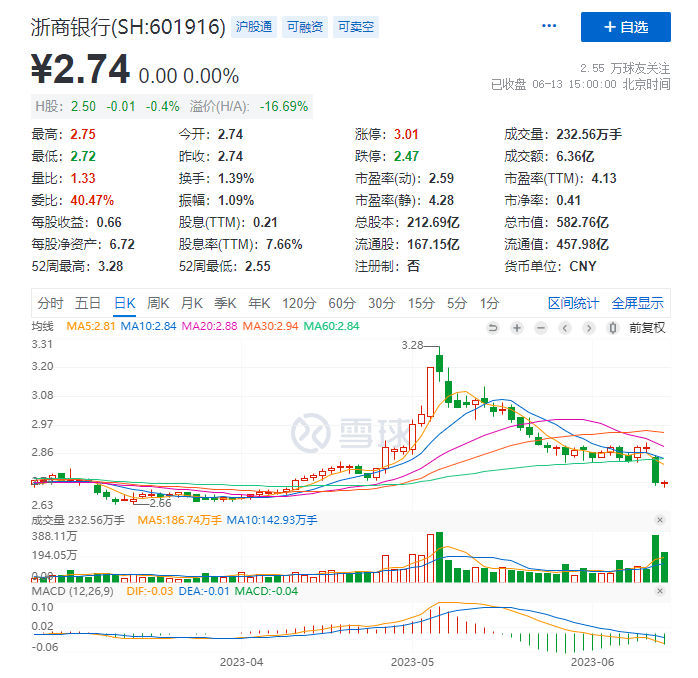Switch to the 五日 chart tab
This screenshot has height=678, width=698.
pyautogui.click(x=88, y=304)
